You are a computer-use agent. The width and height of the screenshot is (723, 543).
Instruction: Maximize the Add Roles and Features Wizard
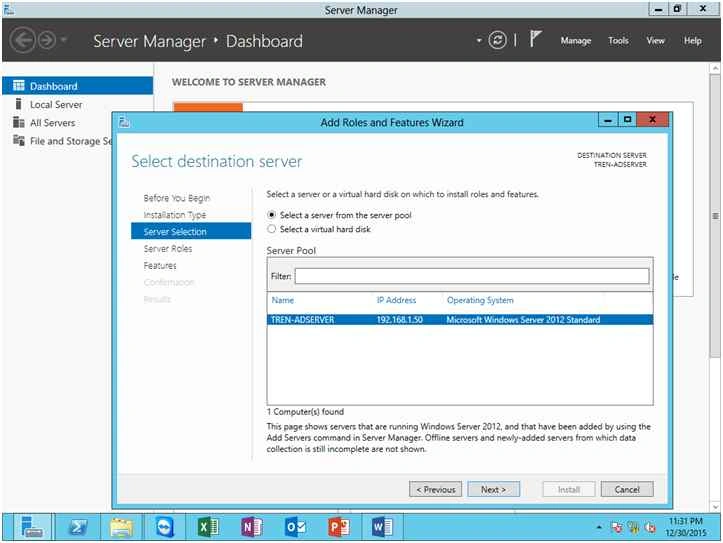[627, 120]
